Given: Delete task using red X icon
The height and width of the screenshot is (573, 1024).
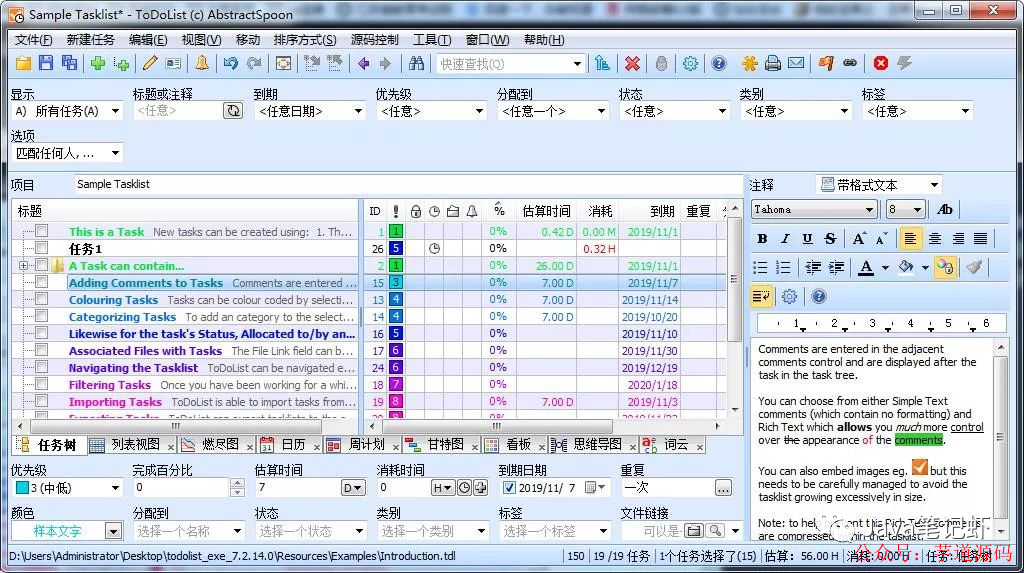Looking at the screenshot, I should click(x=632, y=63).
